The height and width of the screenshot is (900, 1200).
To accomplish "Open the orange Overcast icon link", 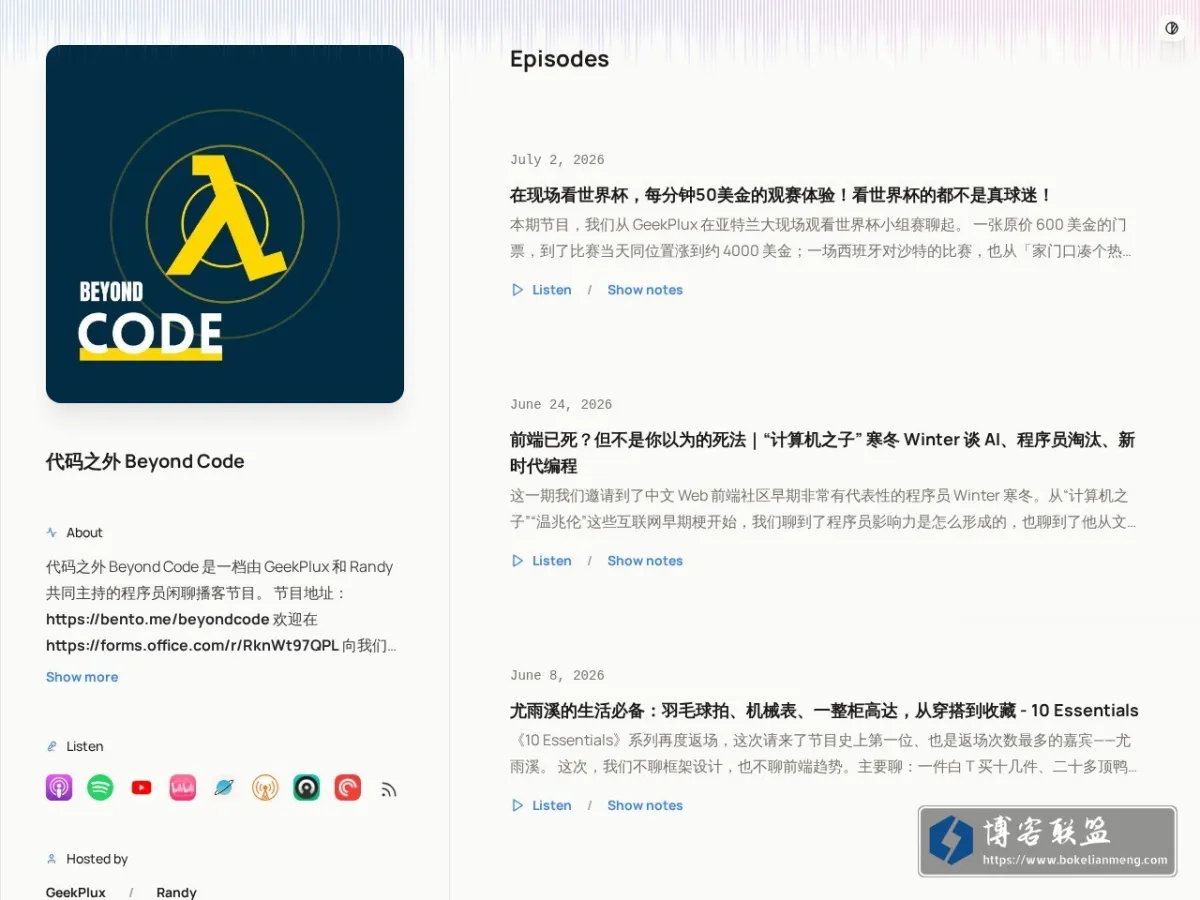I will pos(265,788).
